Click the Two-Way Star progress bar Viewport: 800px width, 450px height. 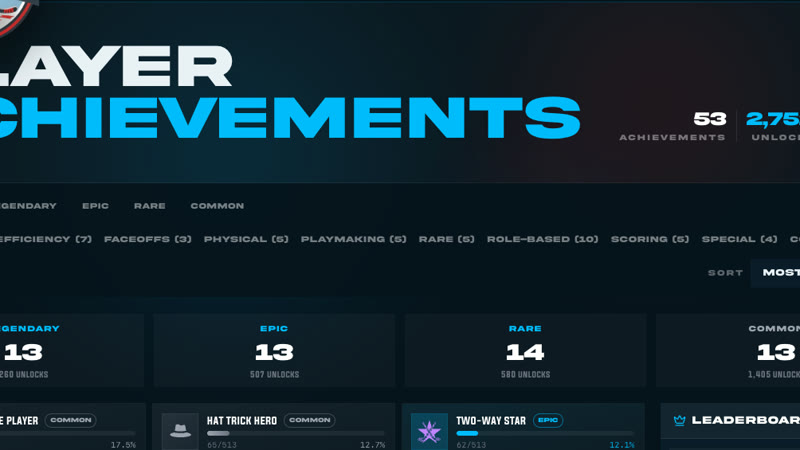[545, 433]
